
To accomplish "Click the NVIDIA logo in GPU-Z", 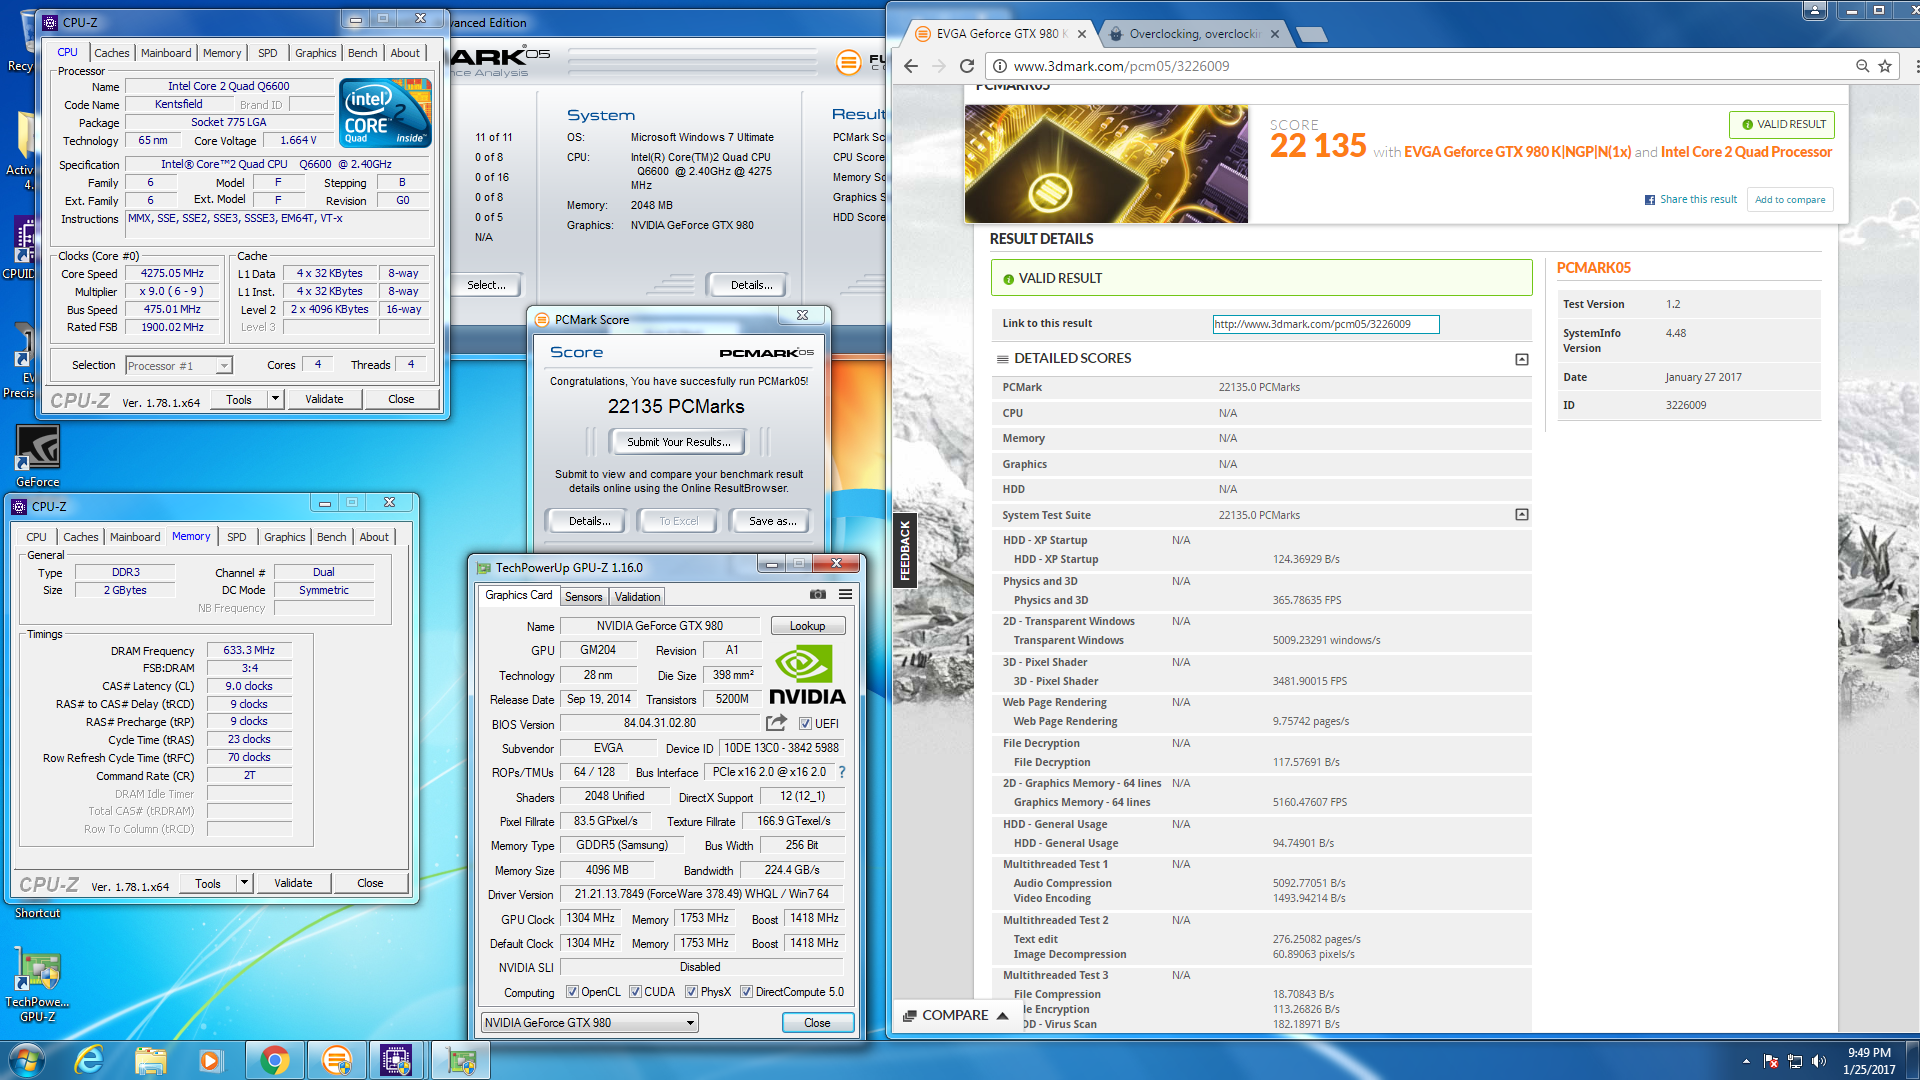I will (808, 675).
